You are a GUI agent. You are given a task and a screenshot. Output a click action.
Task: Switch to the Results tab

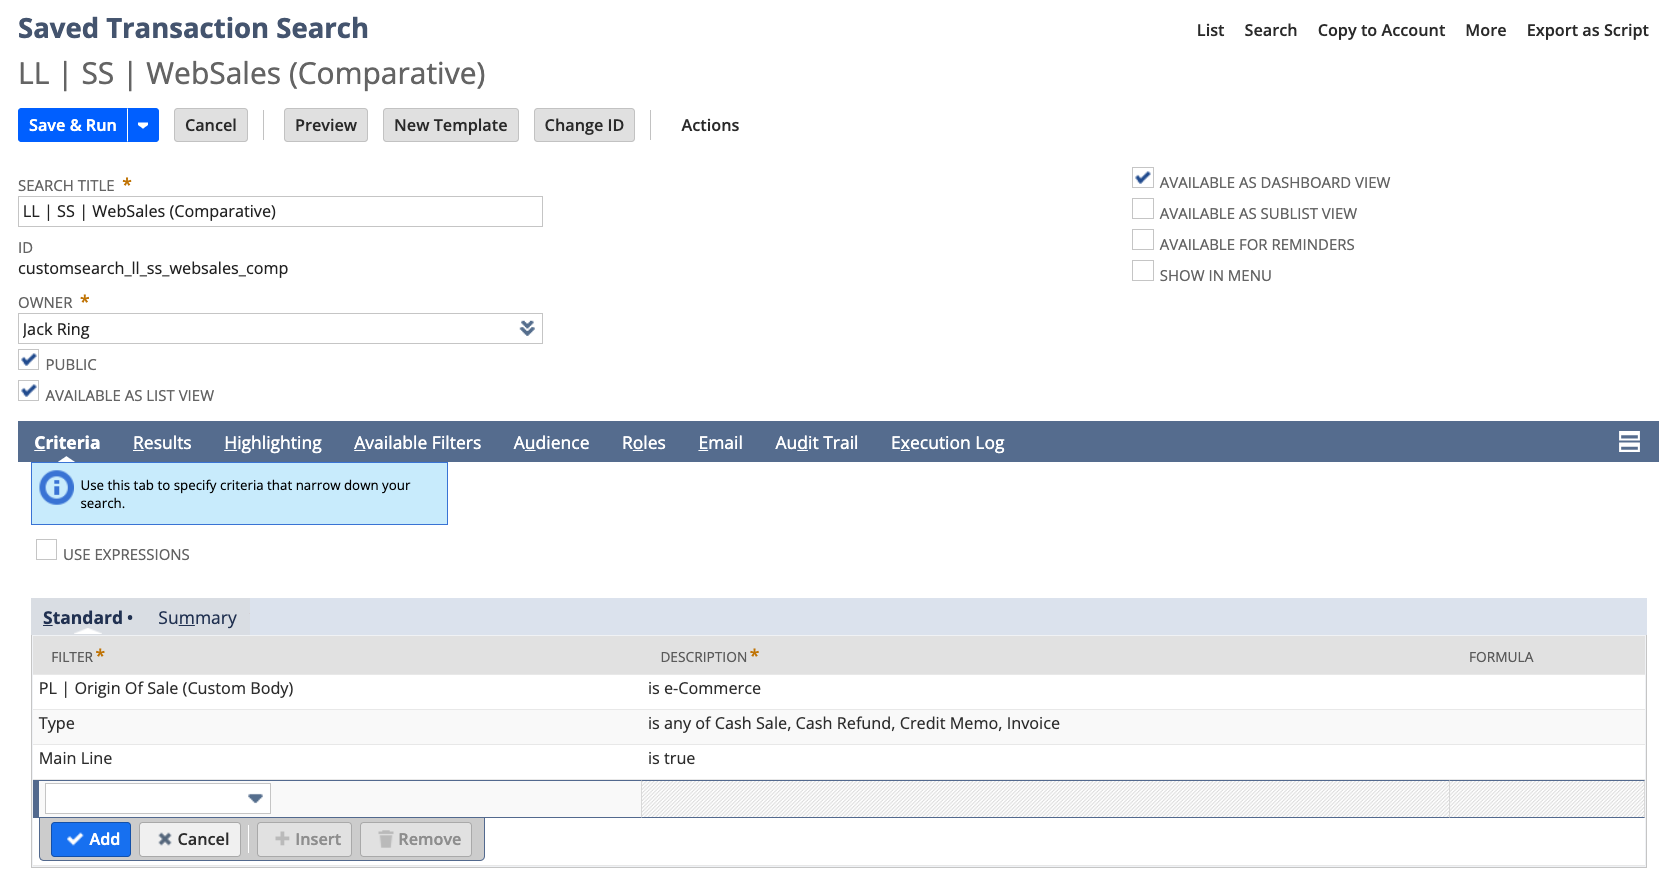pyautogui.click(x=162, y=443)
